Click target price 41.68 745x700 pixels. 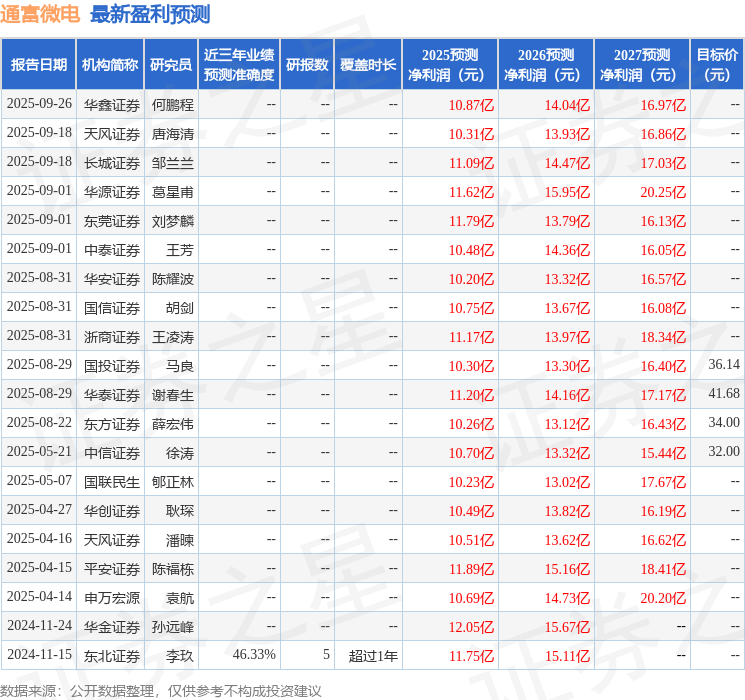[x=724, y=394]
